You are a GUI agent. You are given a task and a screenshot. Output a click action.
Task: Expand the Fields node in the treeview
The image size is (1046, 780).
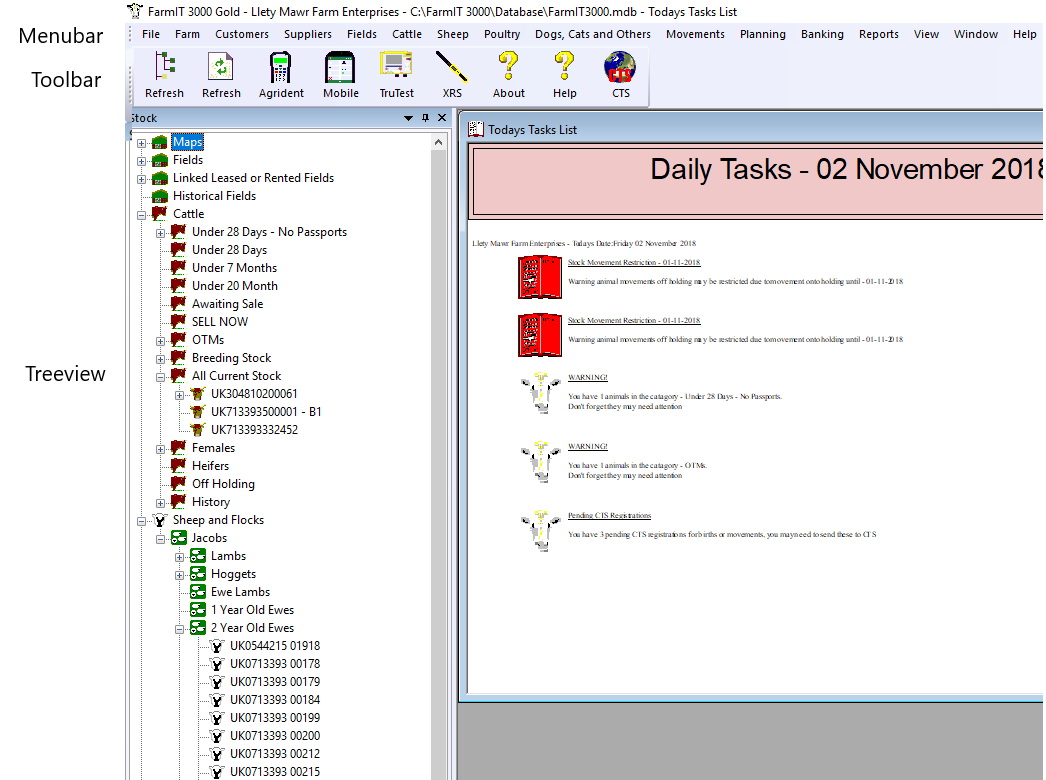pyautogui.click(x=141, y=161)
